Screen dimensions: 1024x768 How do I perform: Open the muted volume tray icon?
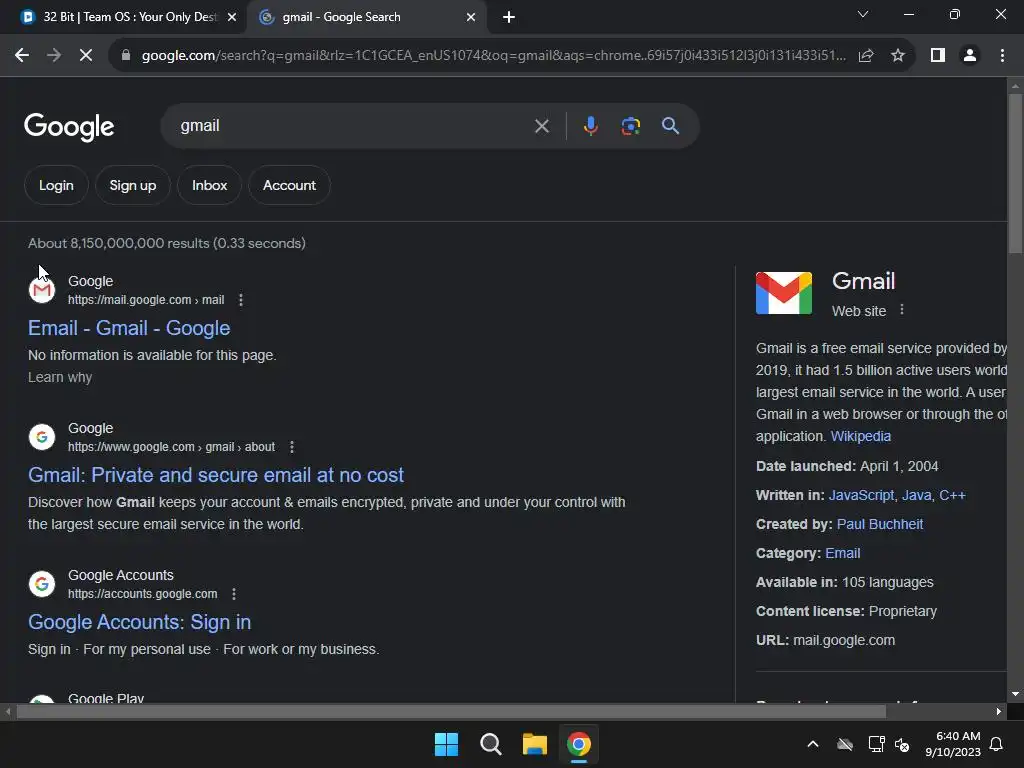[x=902, y=744]
